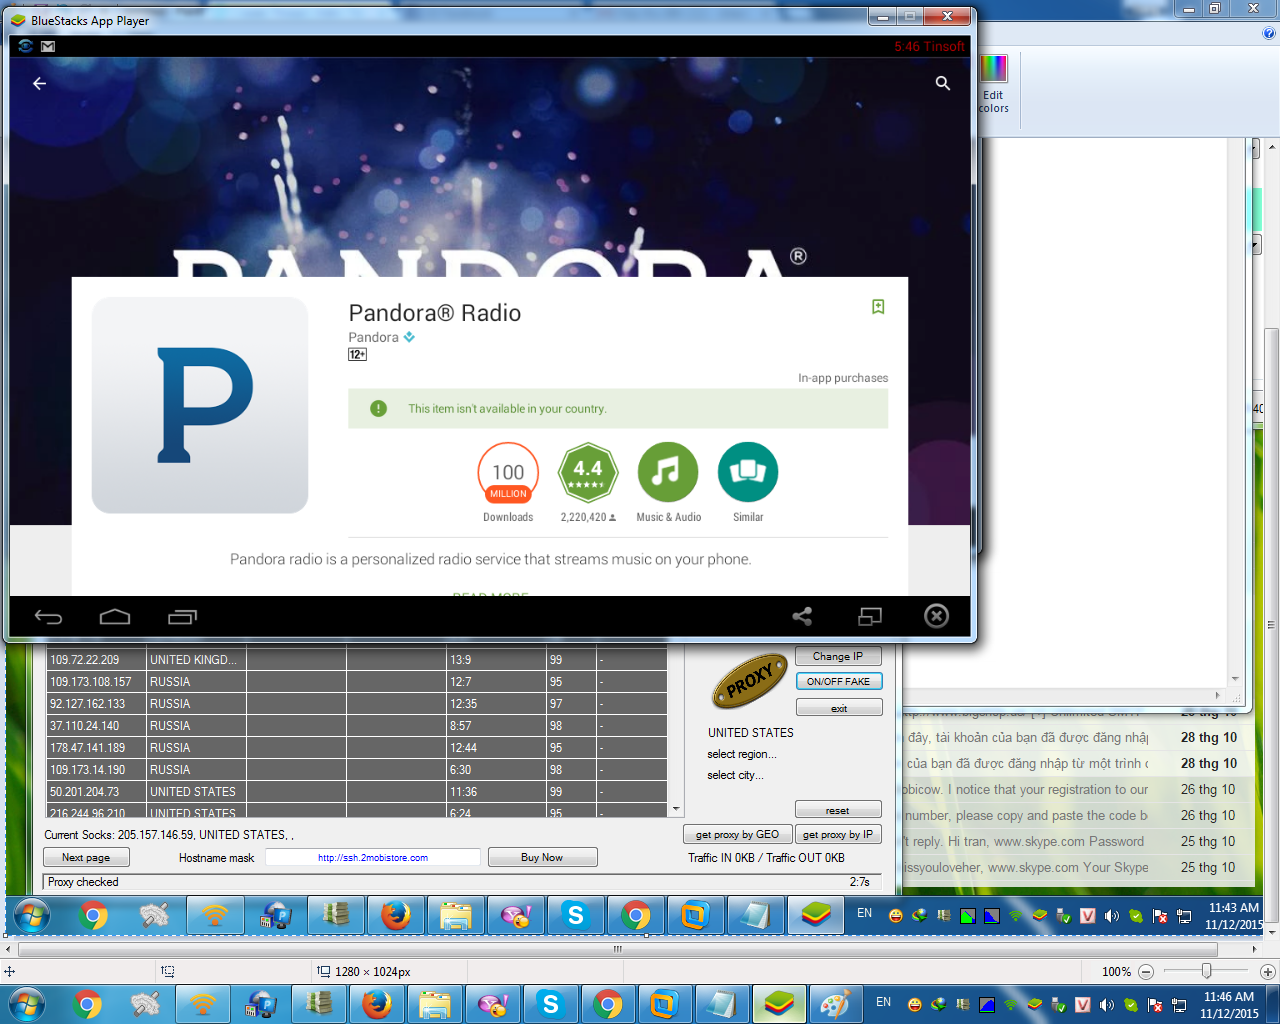This screenshot has height=1024, width=1280.
Task: Click the reset button in proxy tool
Action: [839, 810]
